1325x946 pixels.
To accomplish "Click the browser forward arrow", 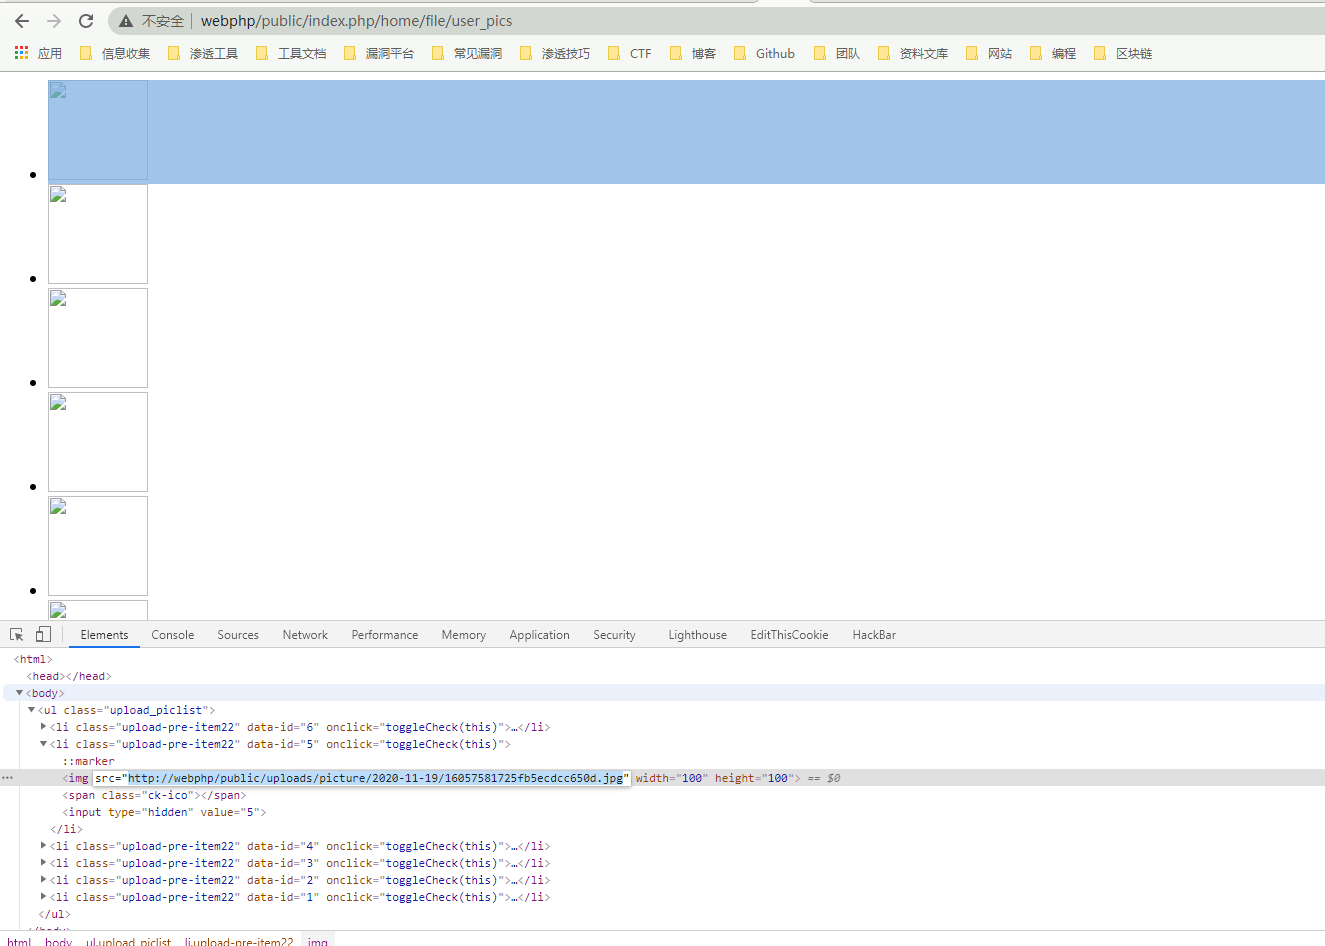I will [x=54, y=21].
